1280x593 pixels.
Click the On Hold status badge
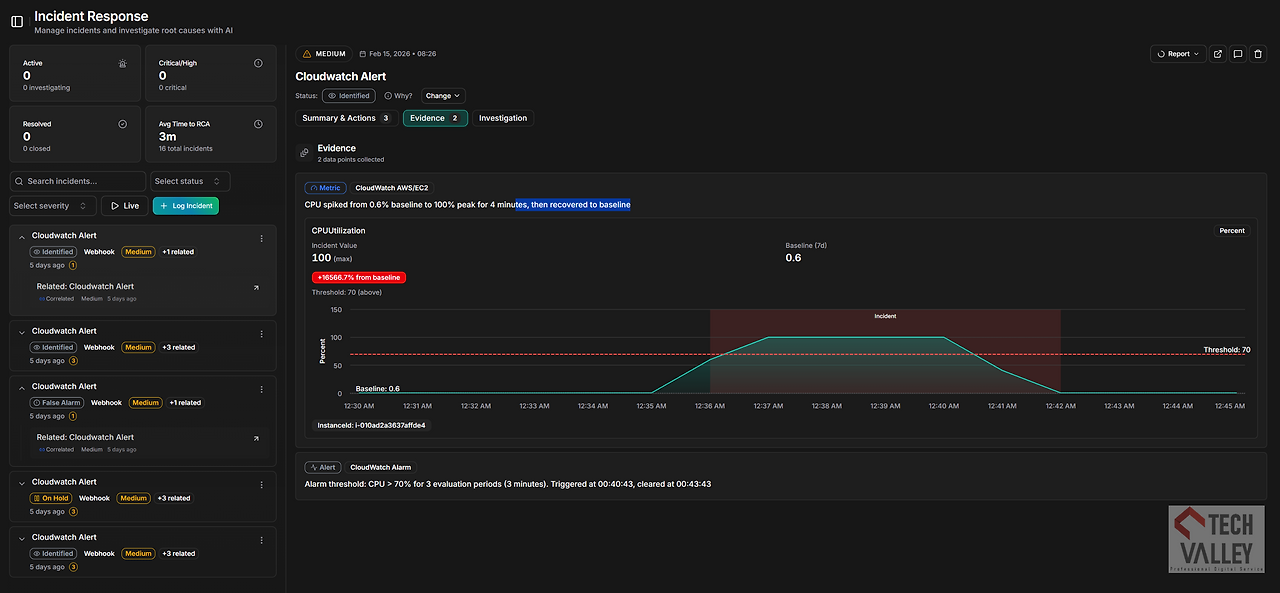51,498
